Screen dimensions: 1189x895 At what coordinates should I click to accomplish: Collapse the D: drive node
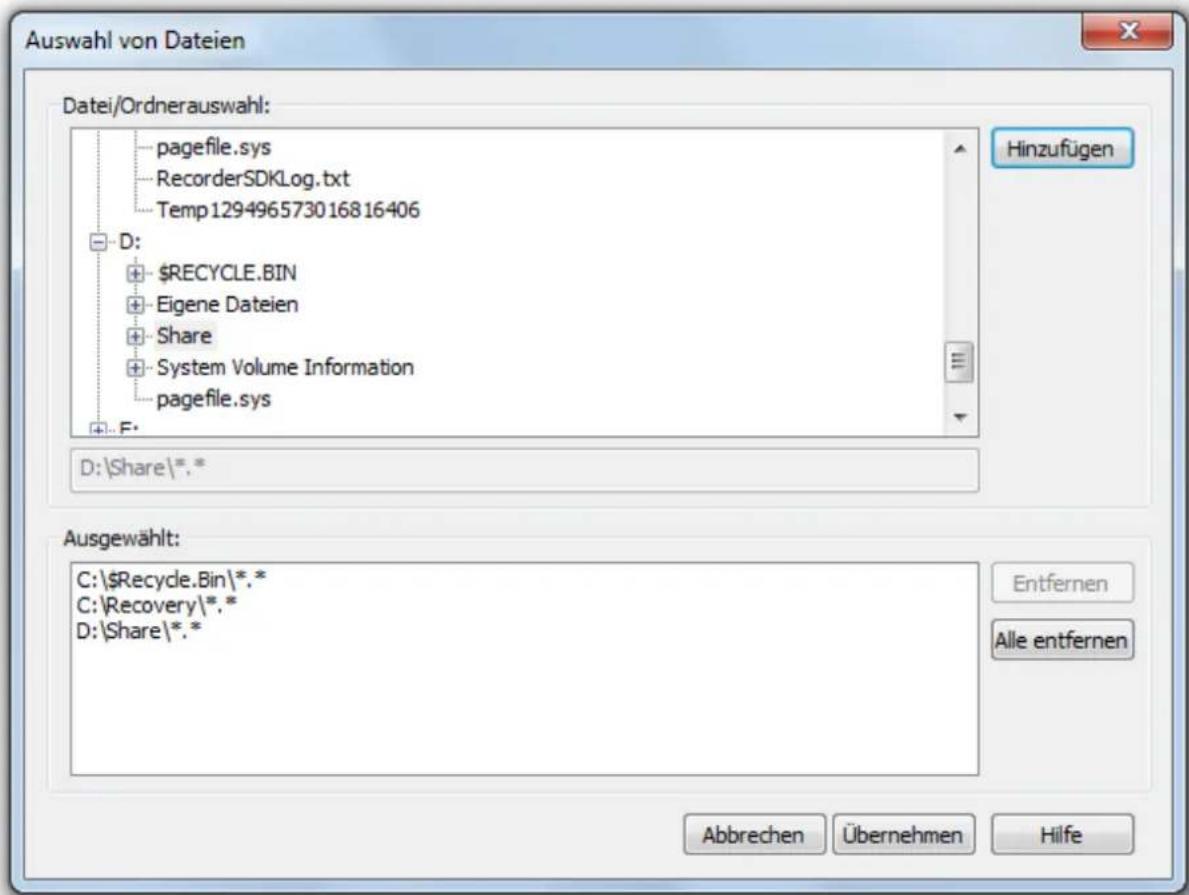click(x=99, y=242)
